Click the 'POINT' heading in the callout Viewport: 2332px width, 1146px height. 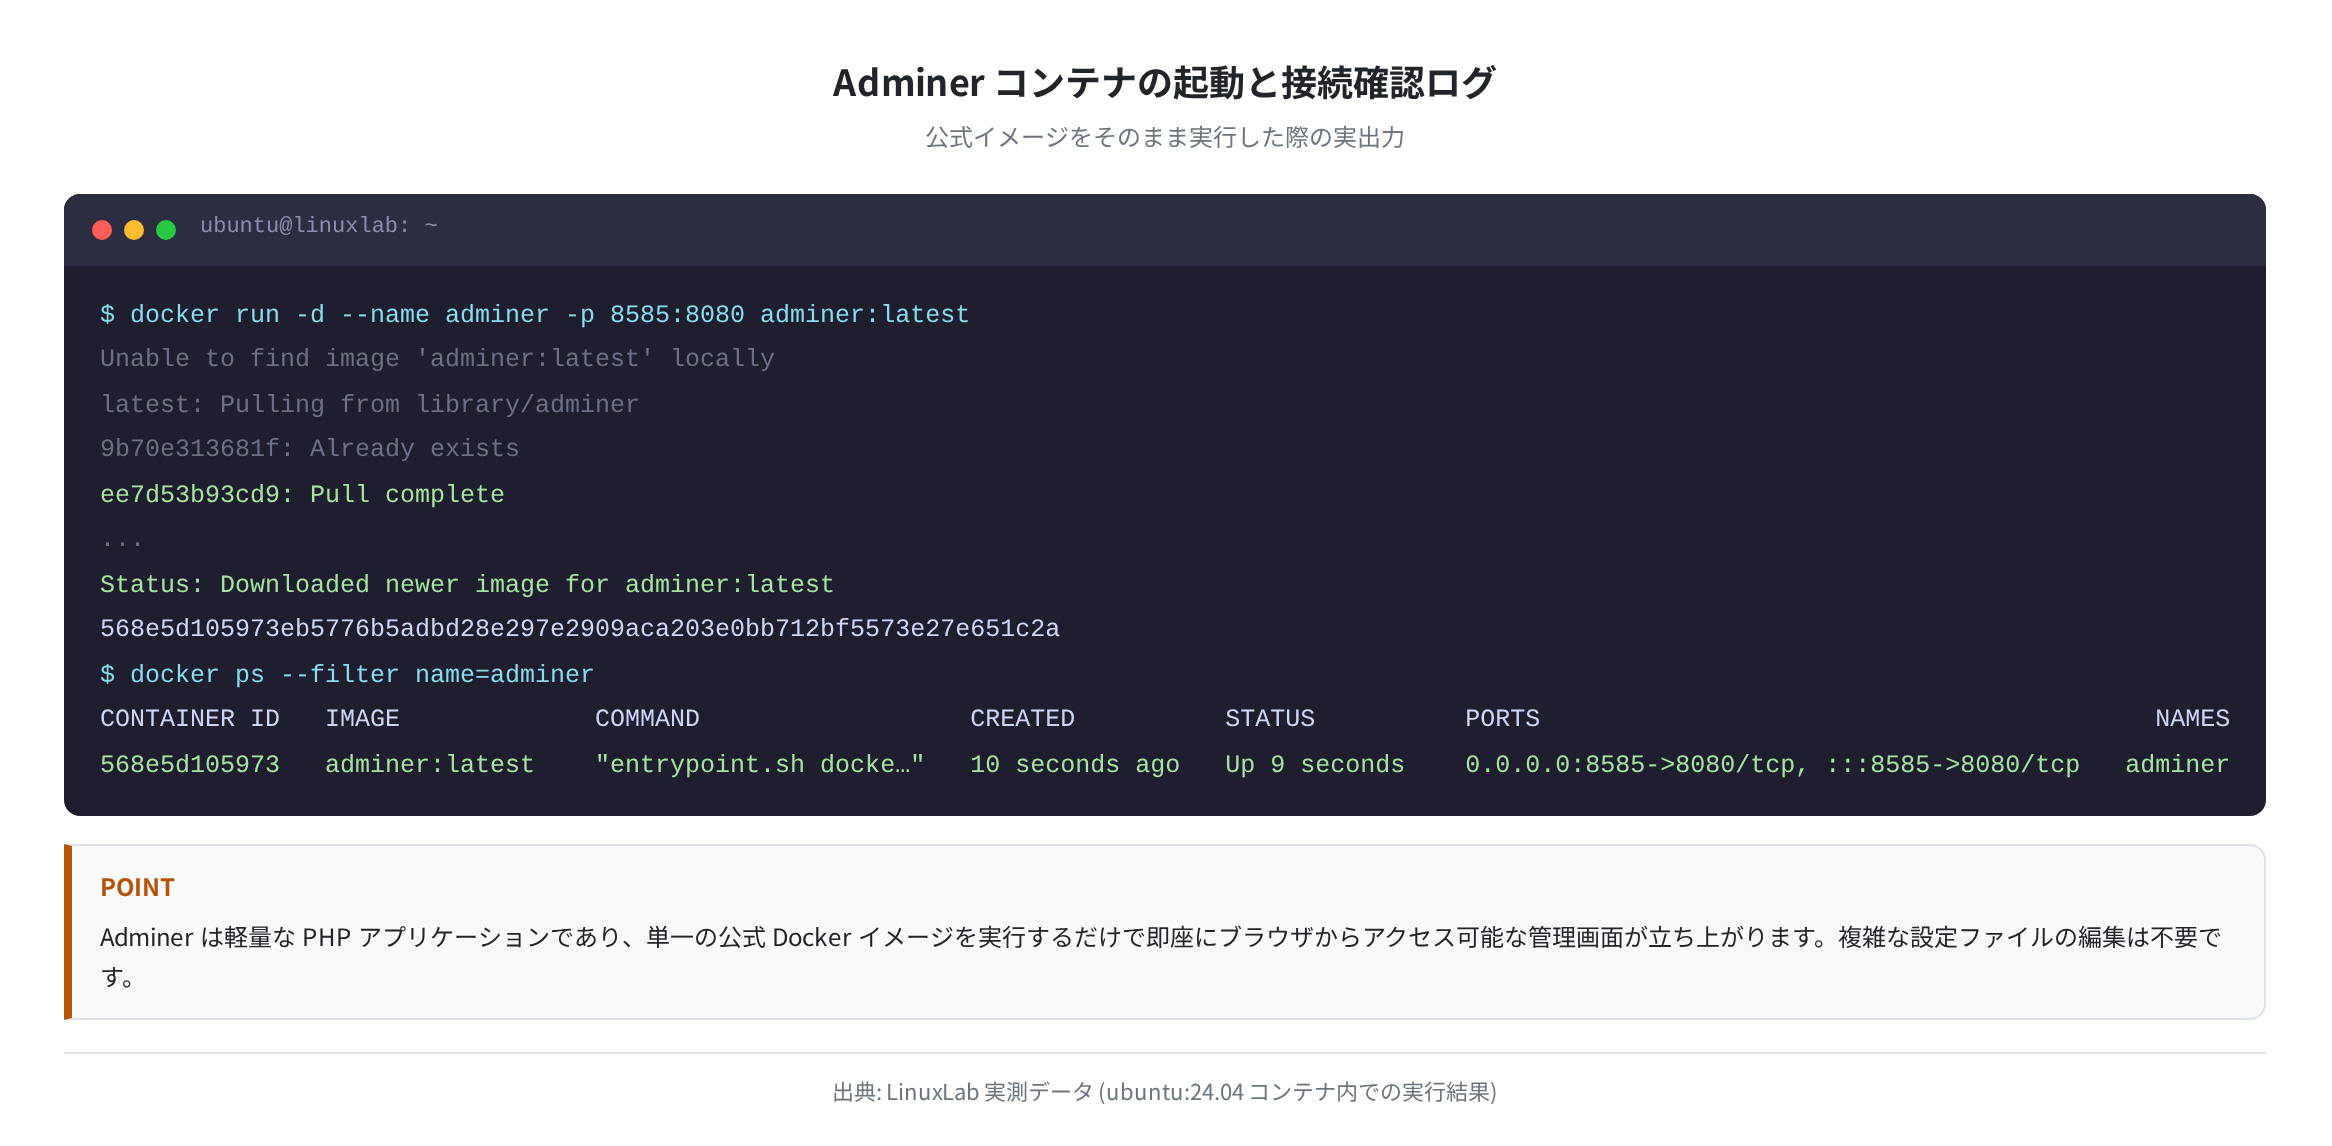137,887
